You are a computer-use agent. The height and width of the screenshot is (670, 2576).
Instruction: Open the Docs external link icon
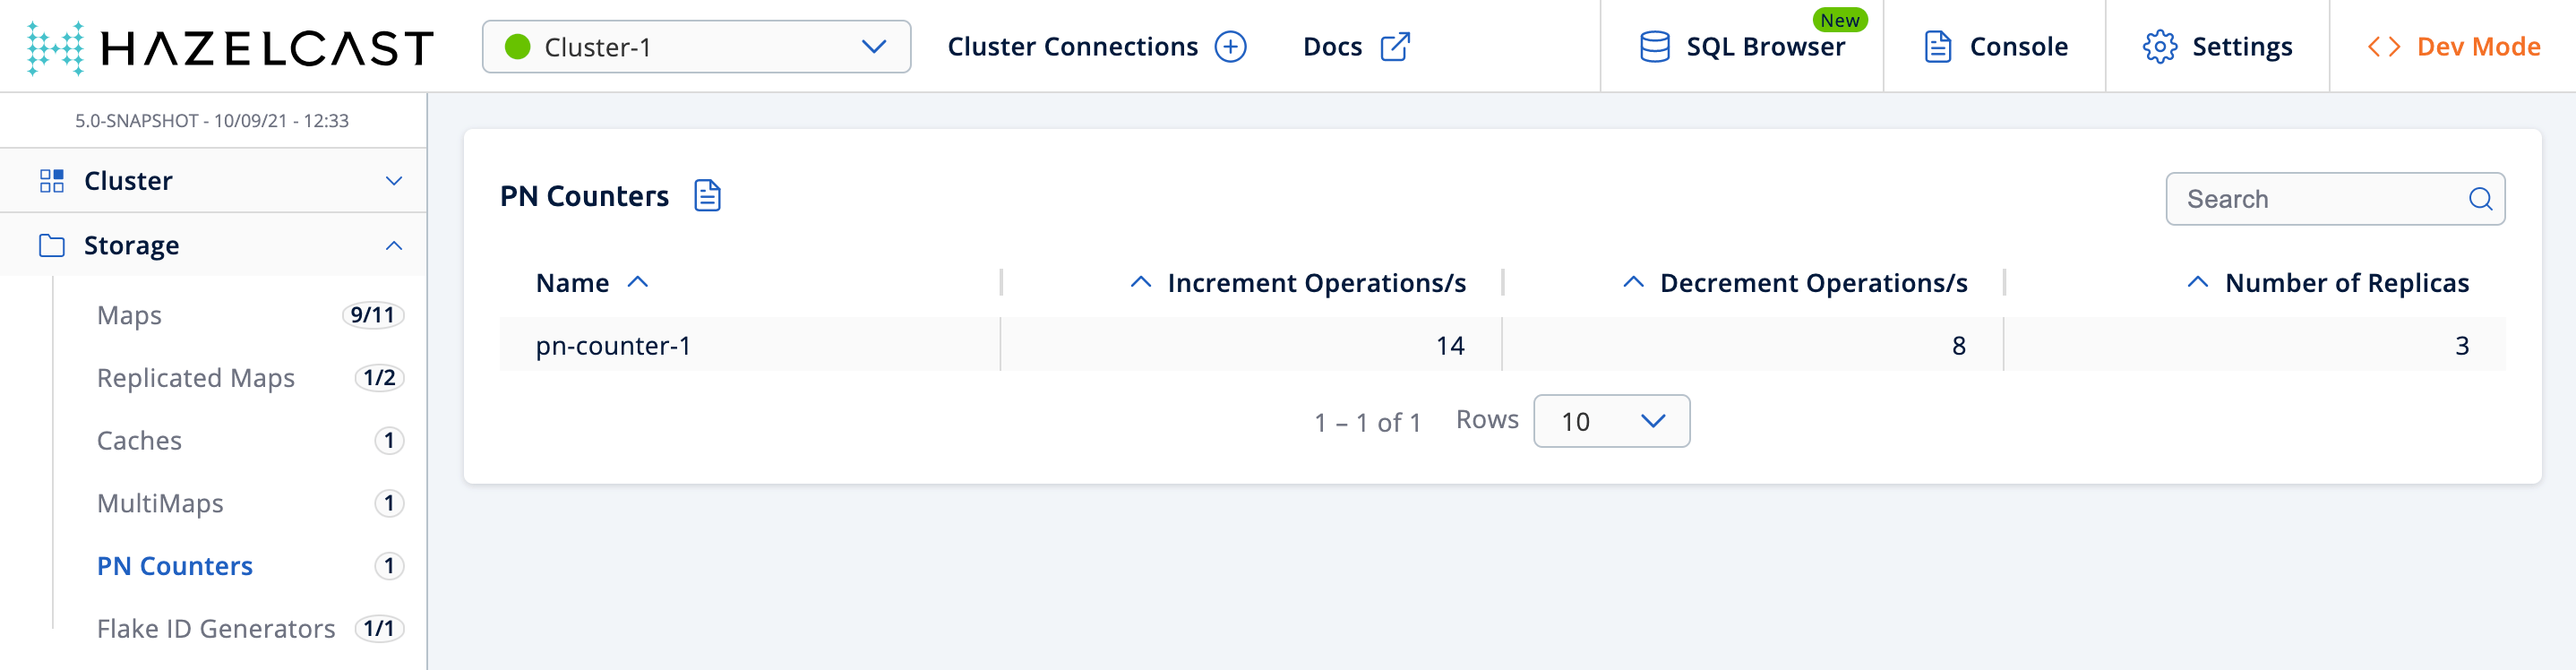click(1394, 47)
